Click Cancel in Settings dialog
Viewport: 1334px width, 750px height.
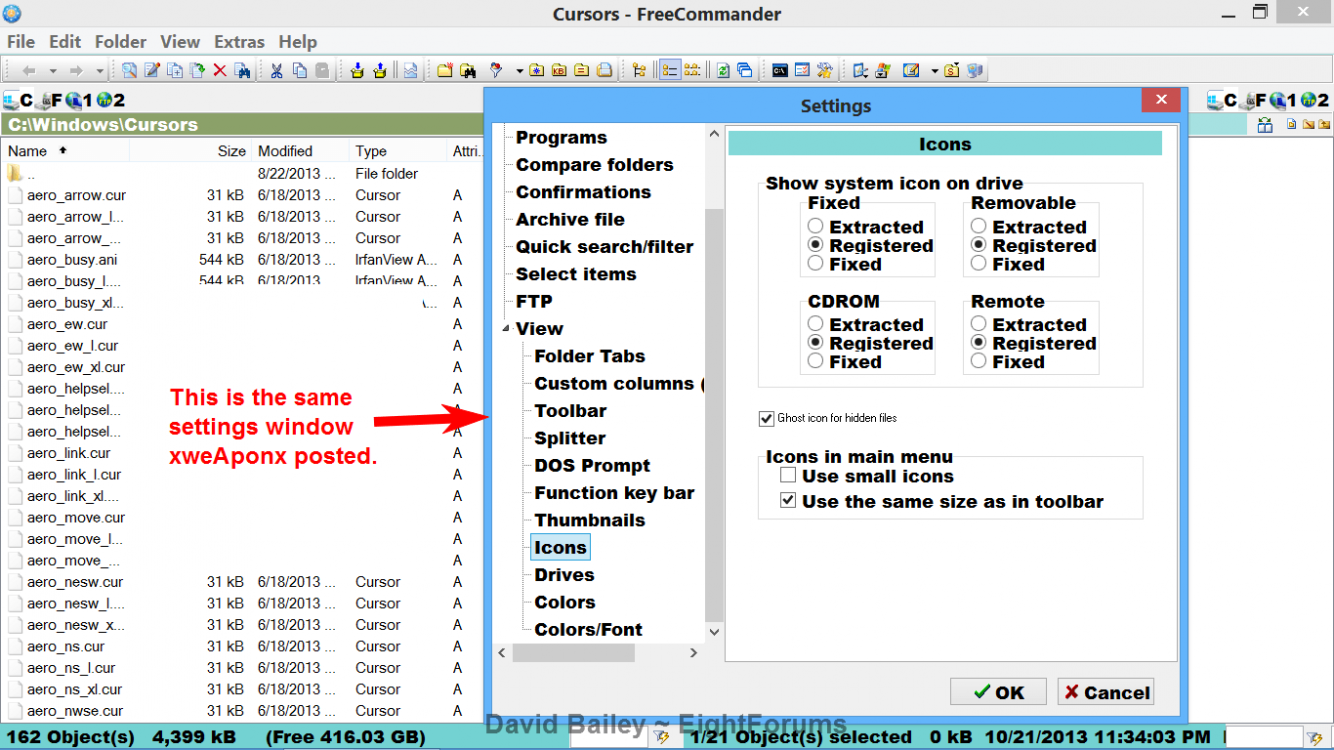click(1106, 692)
